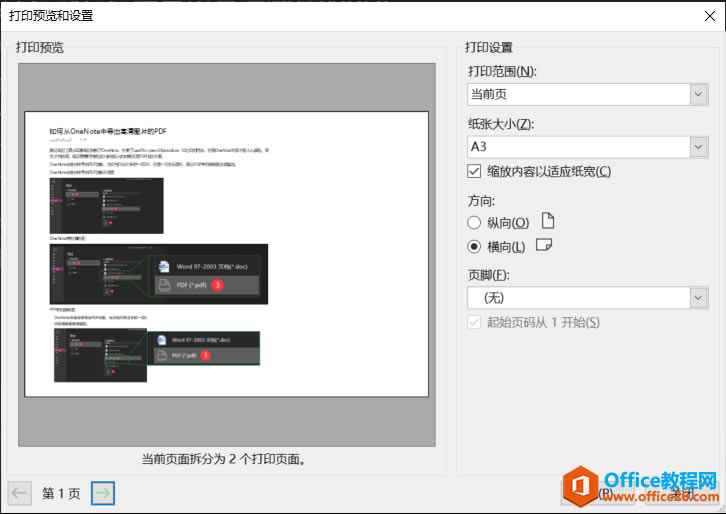This screenshot has width=726, height=514.
Task: Toggle 缩放内容以适应纸宽 checkbox
Action: (474, 171)
